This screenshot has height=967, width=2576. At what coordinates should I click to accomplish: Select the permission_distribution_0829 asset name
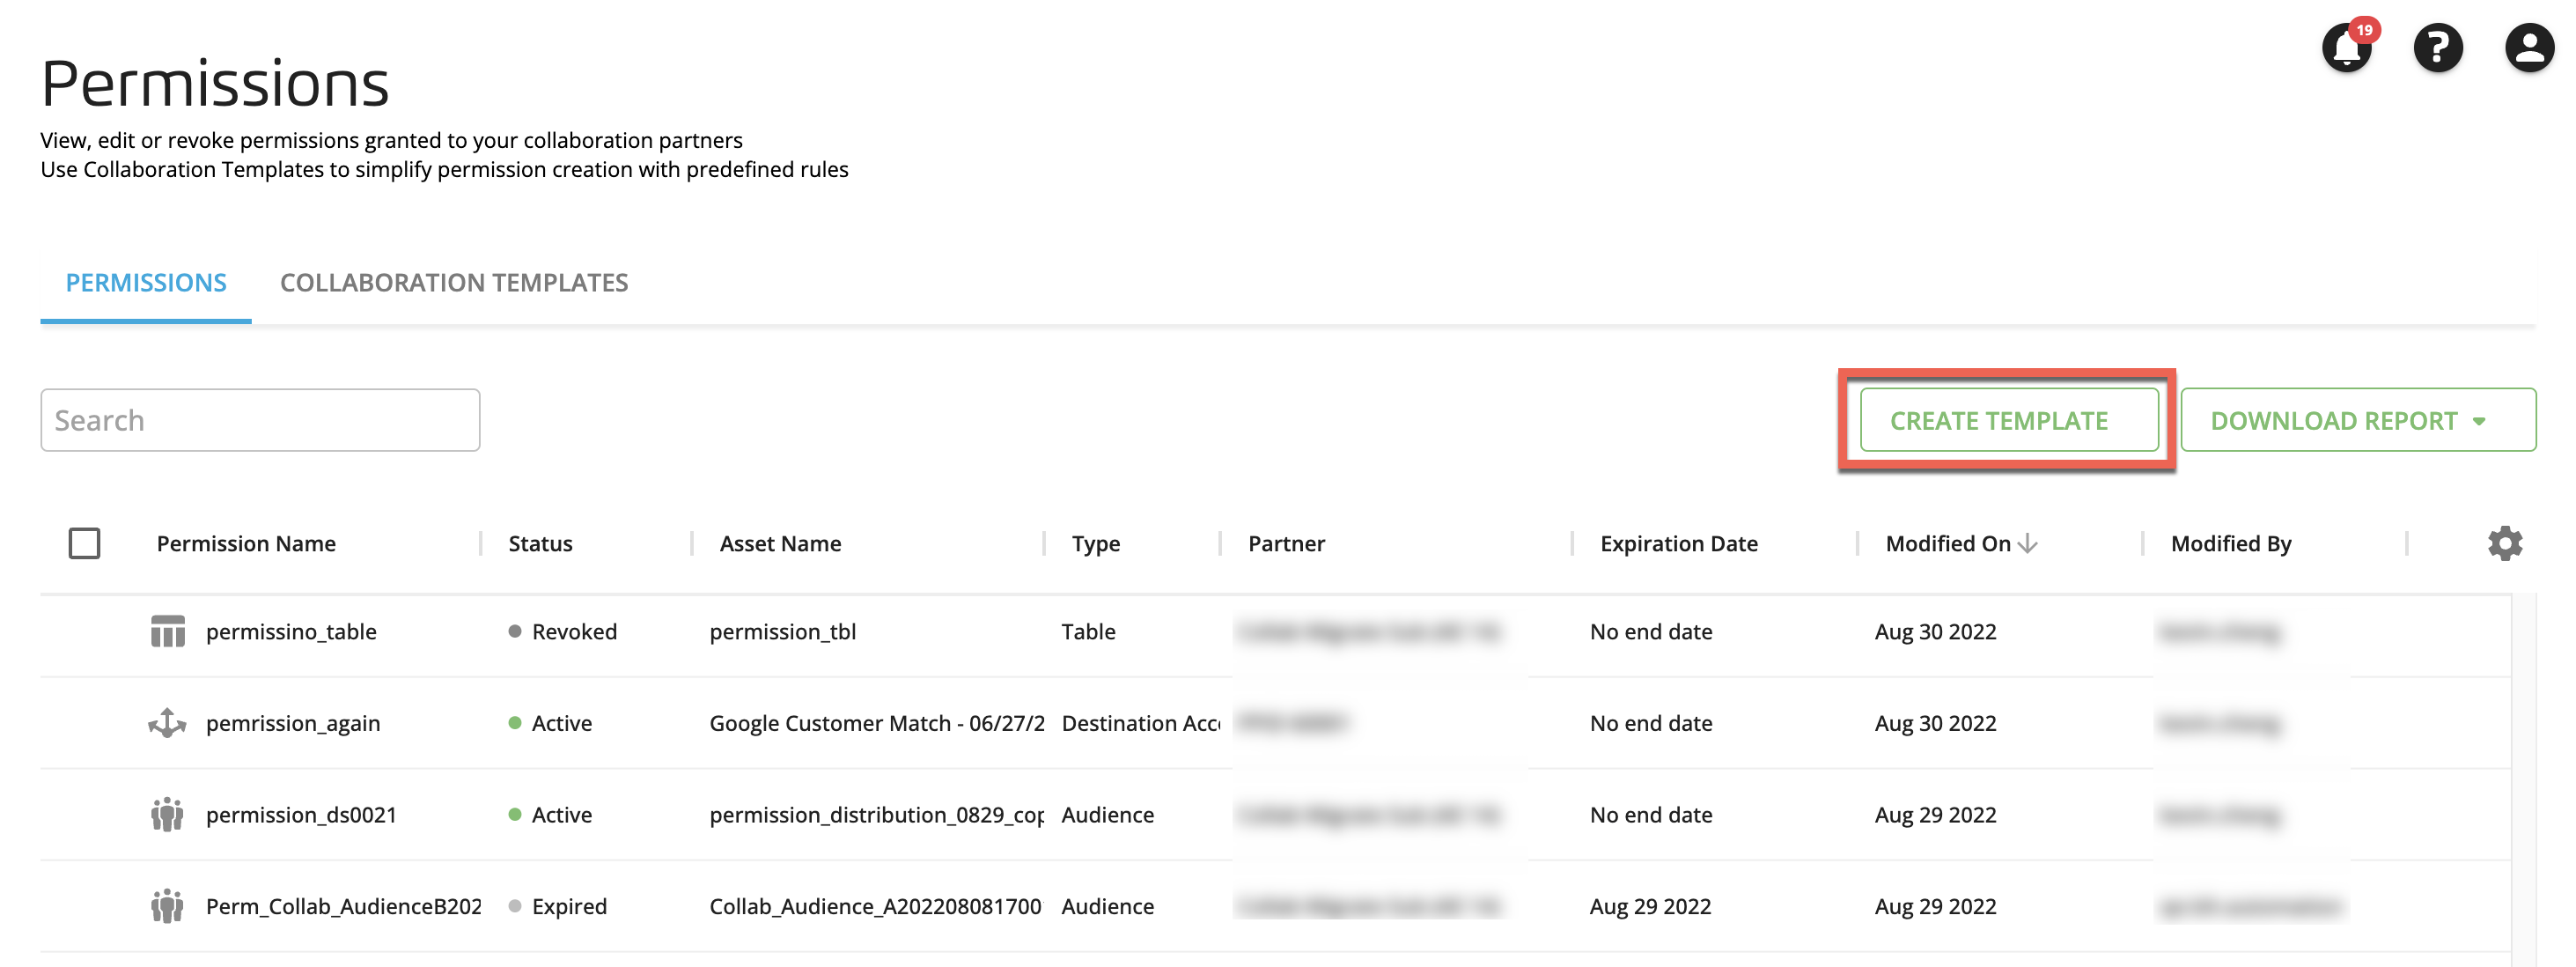point(877,815)
